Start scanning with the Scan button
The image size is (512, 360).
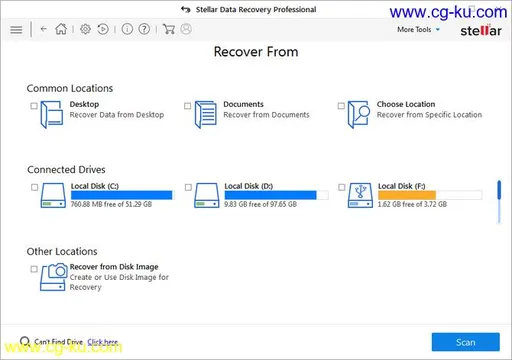coord(466,342)
